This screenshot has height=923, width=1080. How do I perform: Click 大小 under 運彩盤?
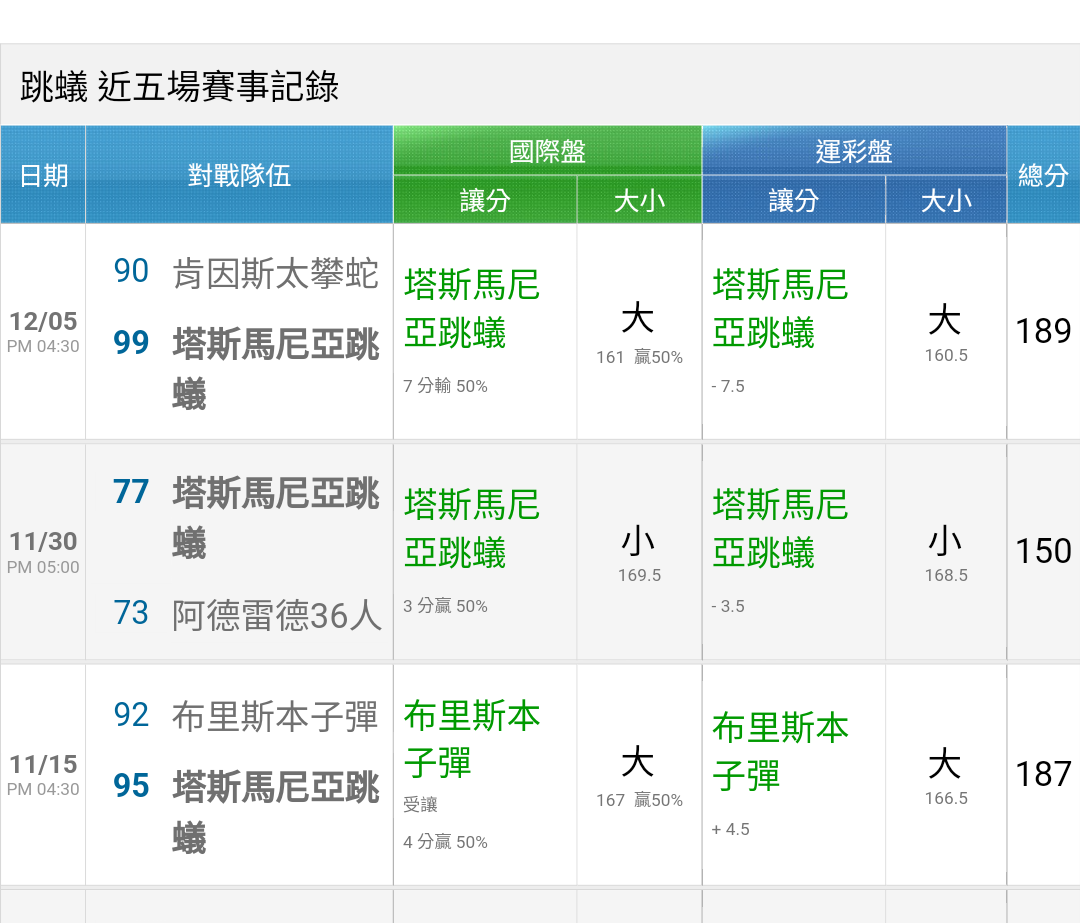[946, 200]
